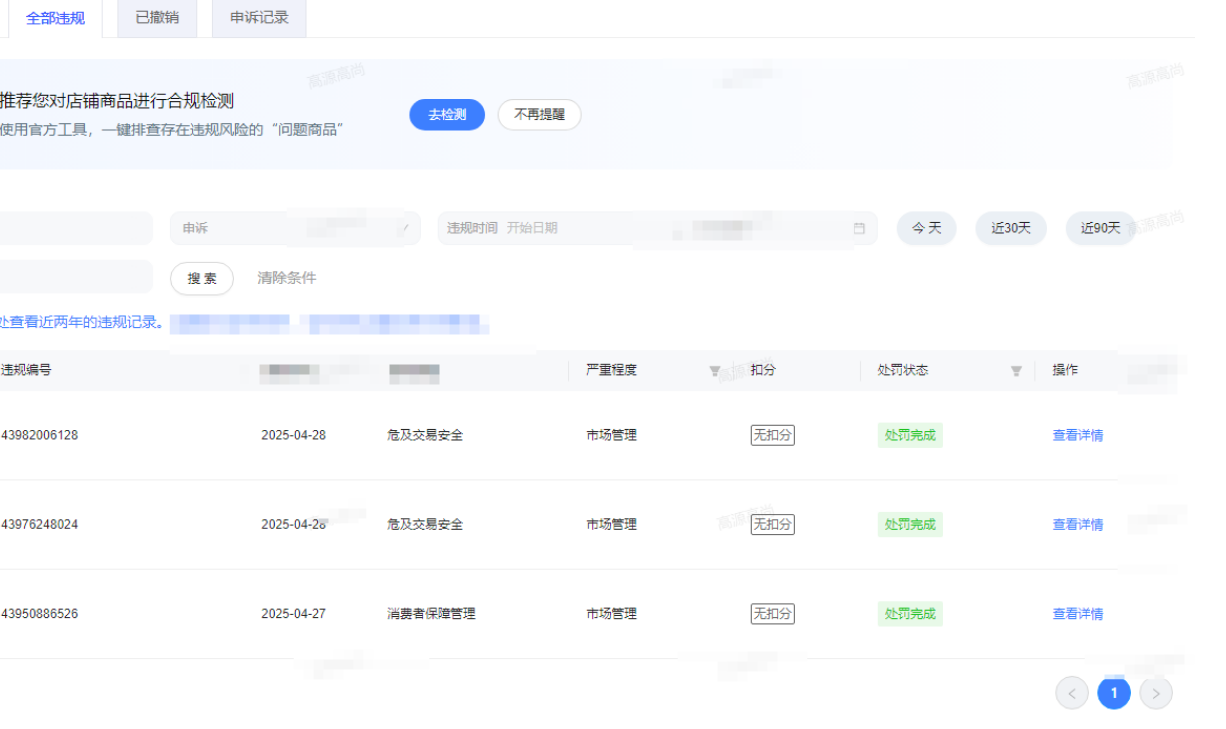Open the 申诉记录 tab
Screen dimensions: 1226x729
(259, 18)
